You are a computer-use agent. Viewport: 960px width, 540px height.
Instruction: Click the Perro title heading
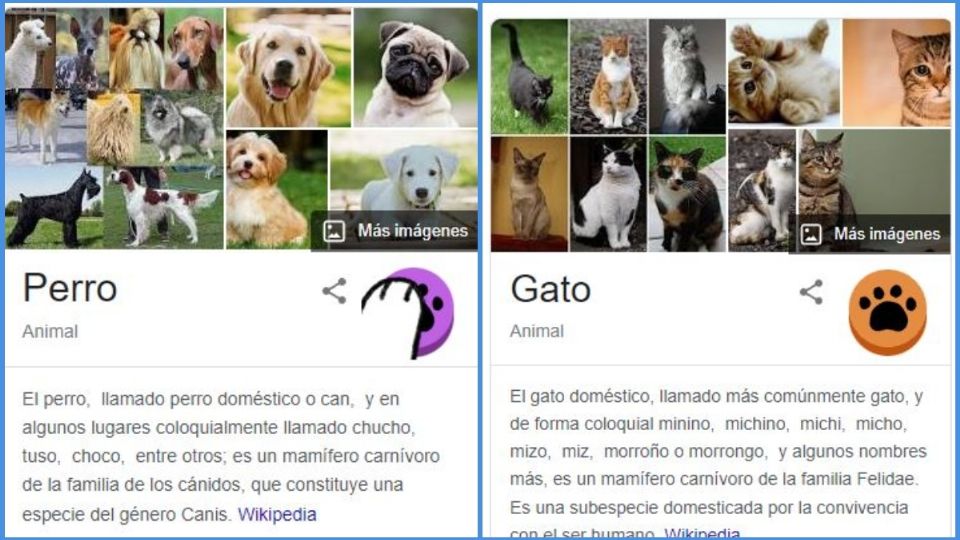point(70,288)
